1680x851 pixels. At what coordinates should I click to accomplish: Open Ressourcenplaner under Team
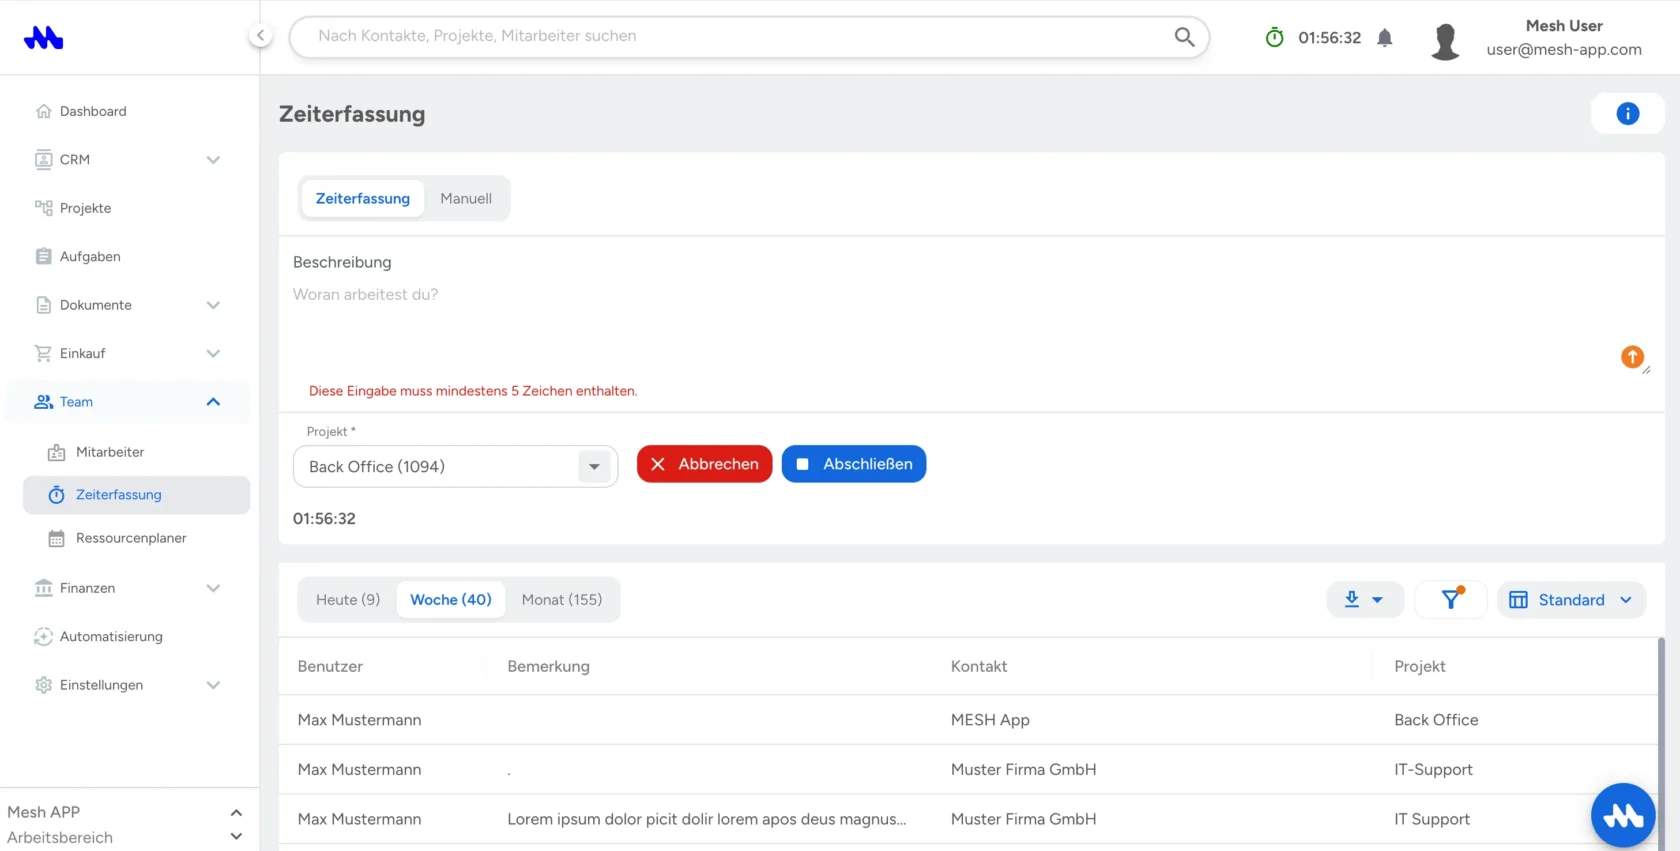tap(131, 539)
